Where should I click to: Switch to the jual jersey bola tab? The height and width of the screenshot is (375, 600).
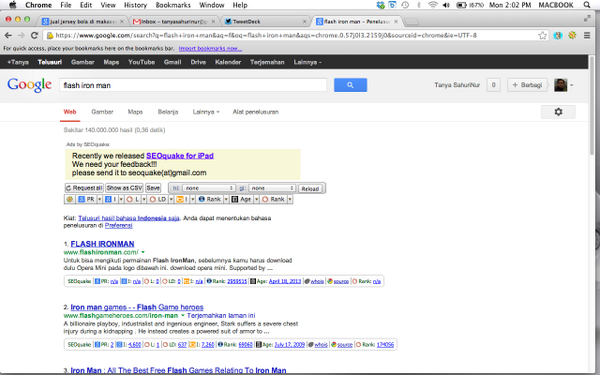[83, 22]
